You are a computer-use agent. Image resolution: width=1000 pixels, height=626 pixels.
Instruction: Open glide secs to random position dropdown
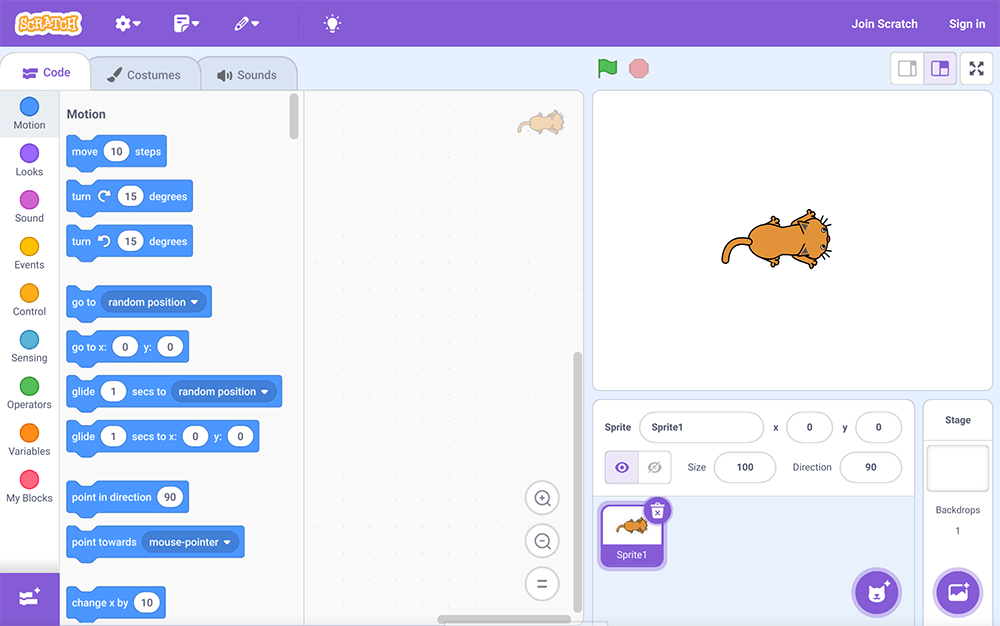point(223,391)
